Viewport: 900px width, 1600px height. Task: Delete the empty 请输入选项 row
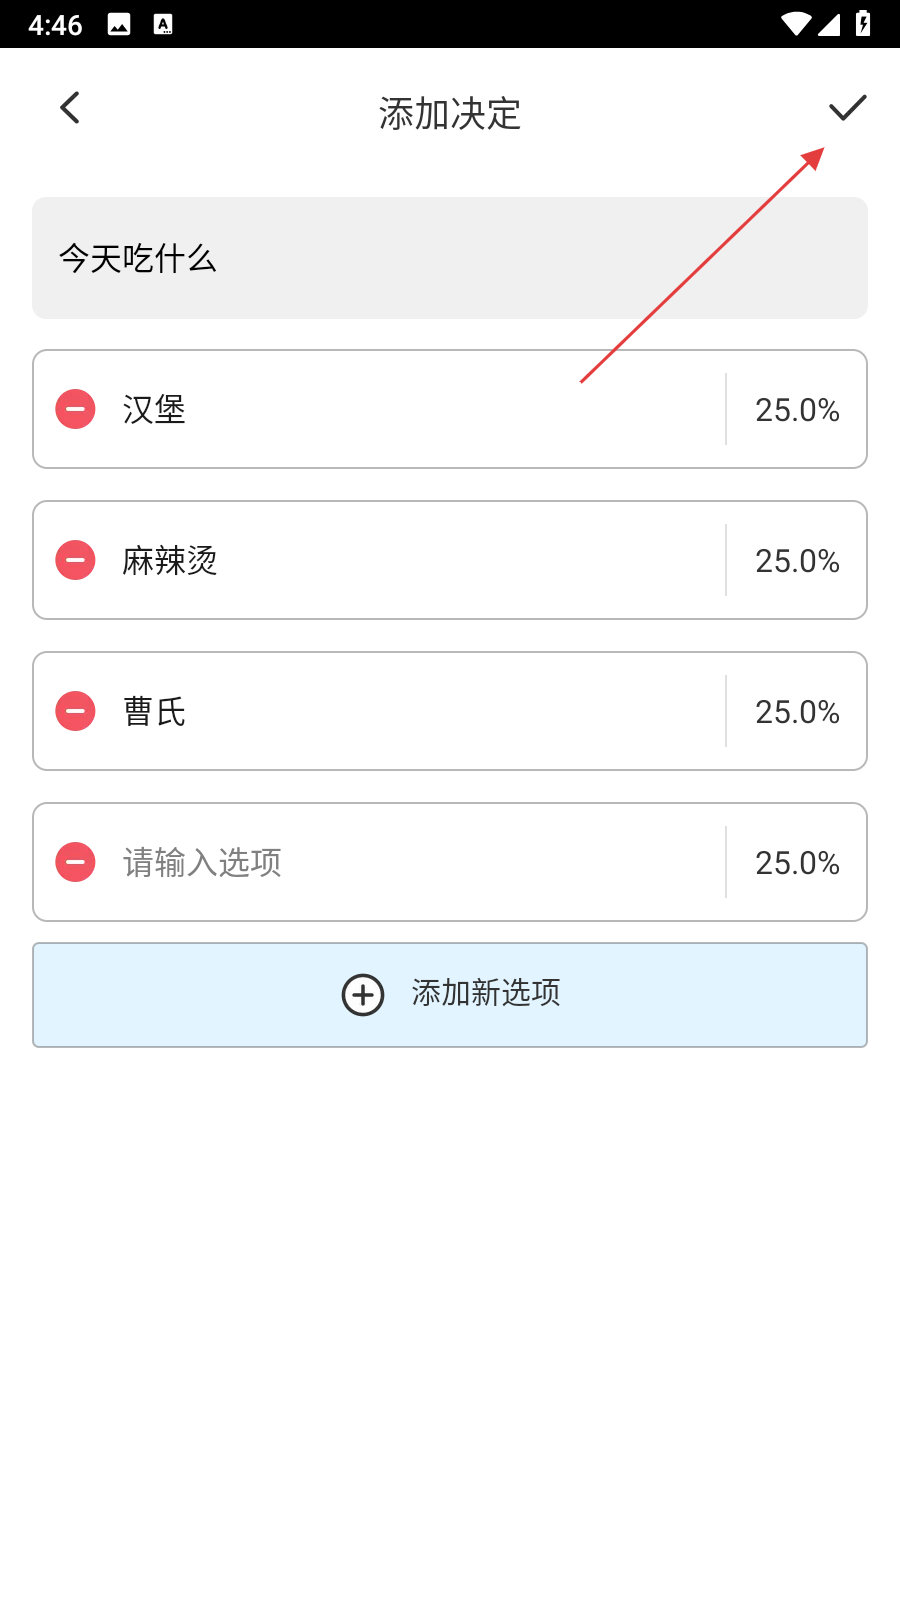pyautogui.click(x=75, y=862)
